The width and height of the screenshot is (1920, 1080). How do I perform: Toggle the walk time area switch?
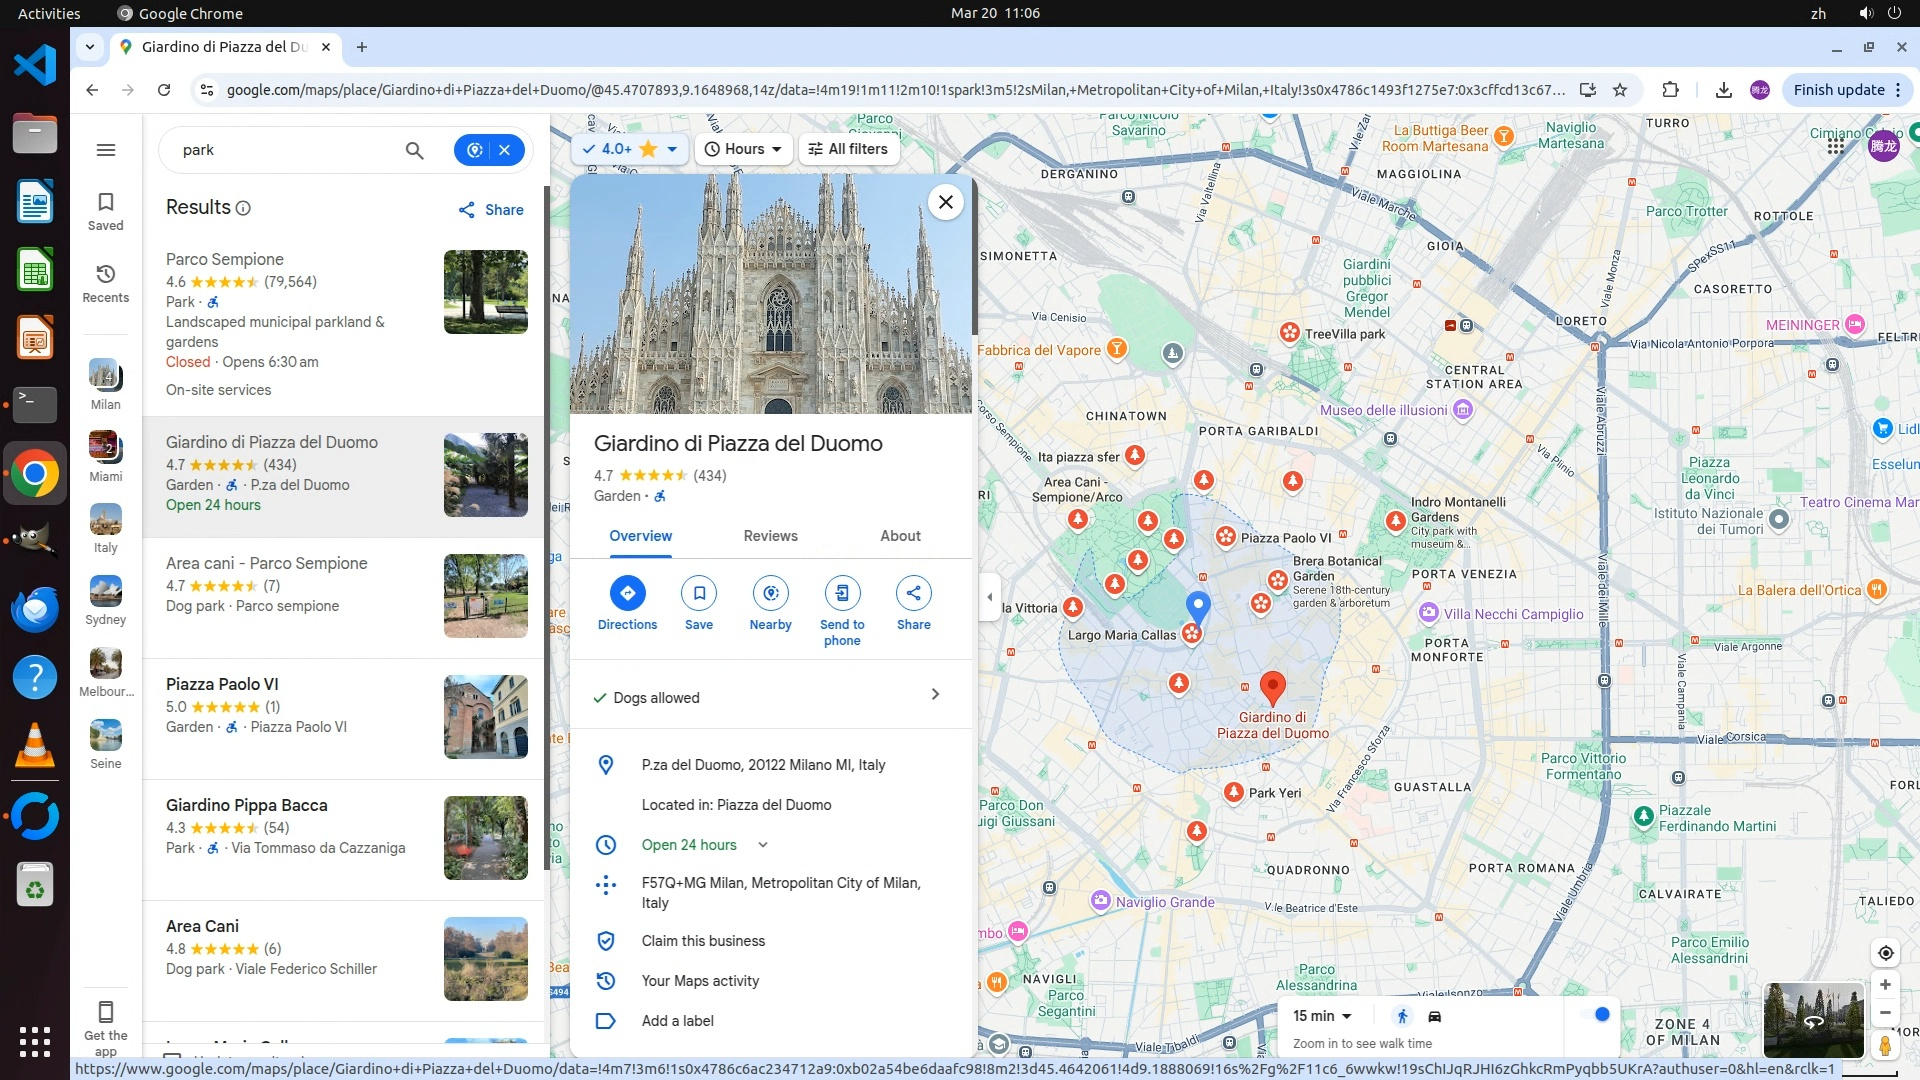tap(1596, 1015)
